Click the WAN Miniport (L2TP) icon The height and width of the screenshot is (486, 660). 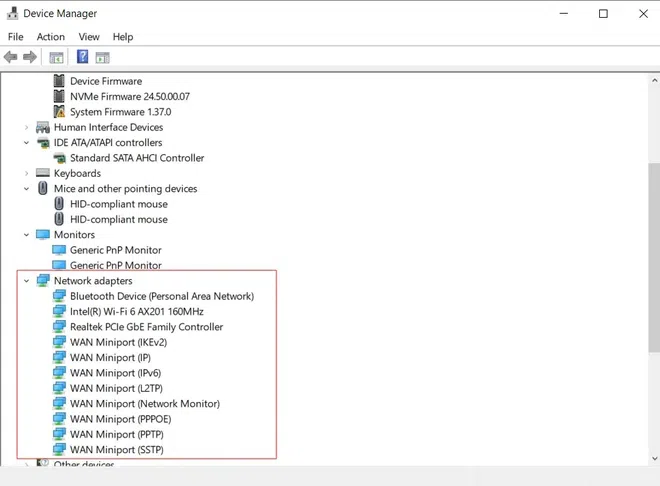[x=59, y=388]
